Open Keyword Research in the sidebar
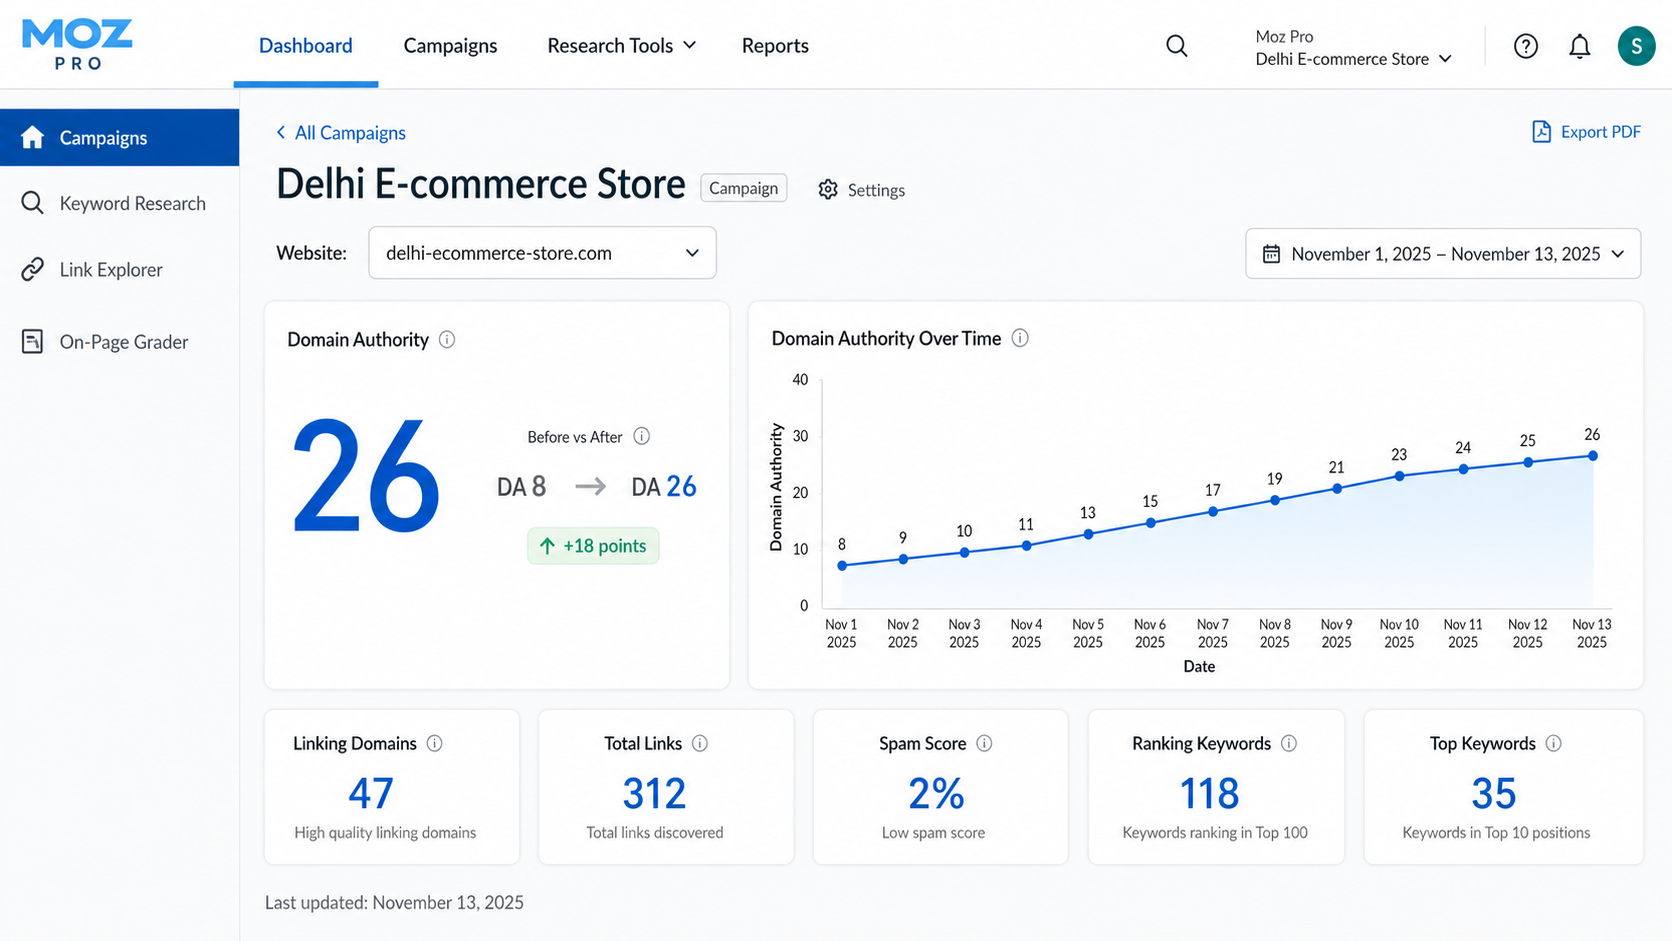This screenshot has height=941, width=1672. coord(119,203)
